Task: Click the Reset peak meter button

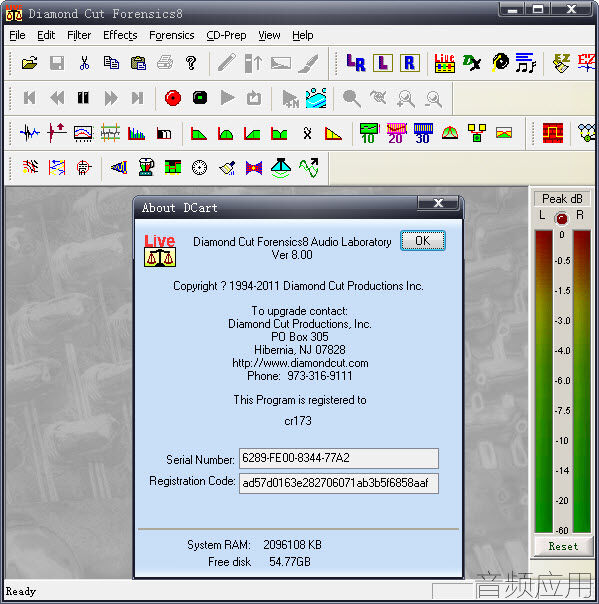Action: pyautogui.click(x=563, y=547)
